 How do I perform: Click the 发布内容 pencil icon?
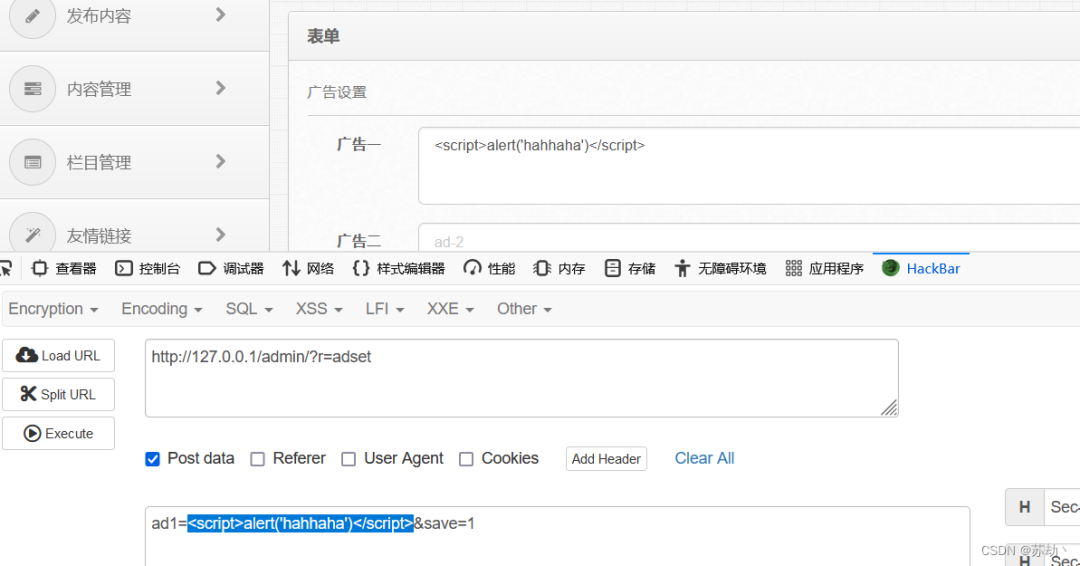coord(32,15)
